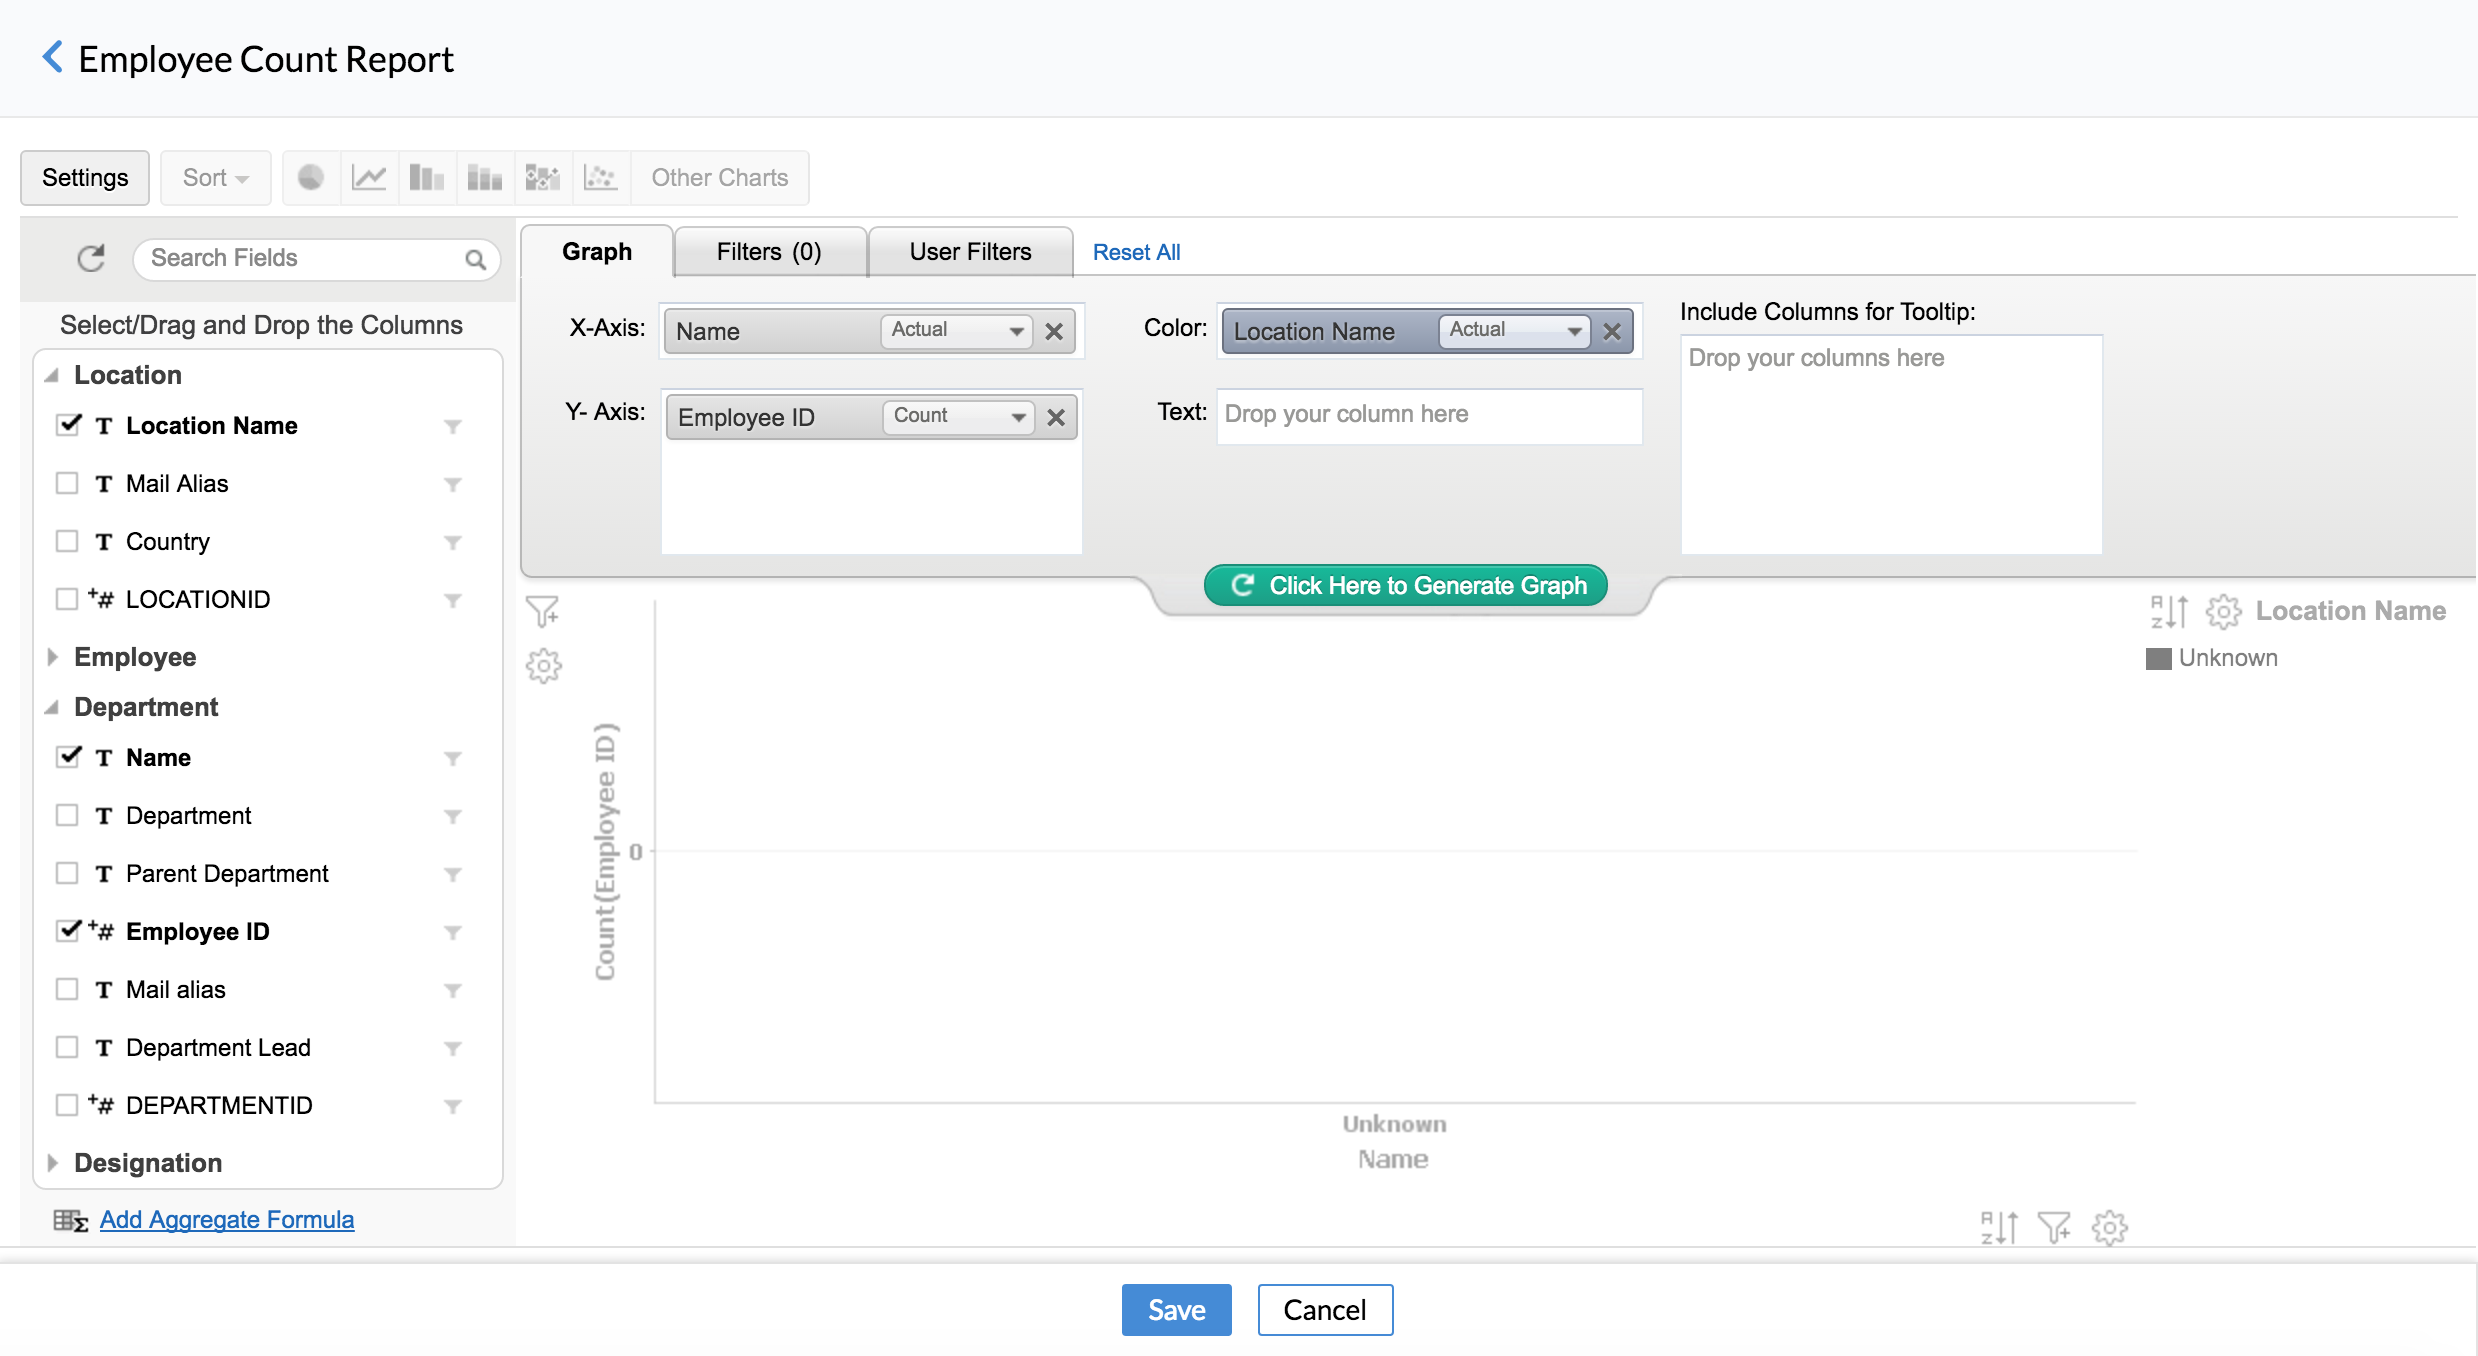Open the legend settings gear icon
The width and height of the screenshot is (2478, 1356).
[x=2223, y=611]
